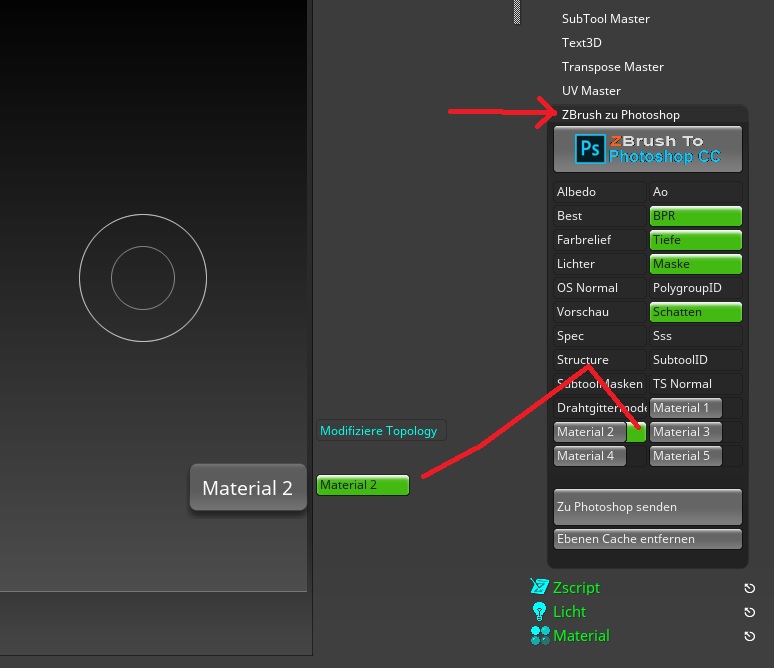Turn off the Schatten pass
The image size is (774, 668).
click(x=696, y=312)
